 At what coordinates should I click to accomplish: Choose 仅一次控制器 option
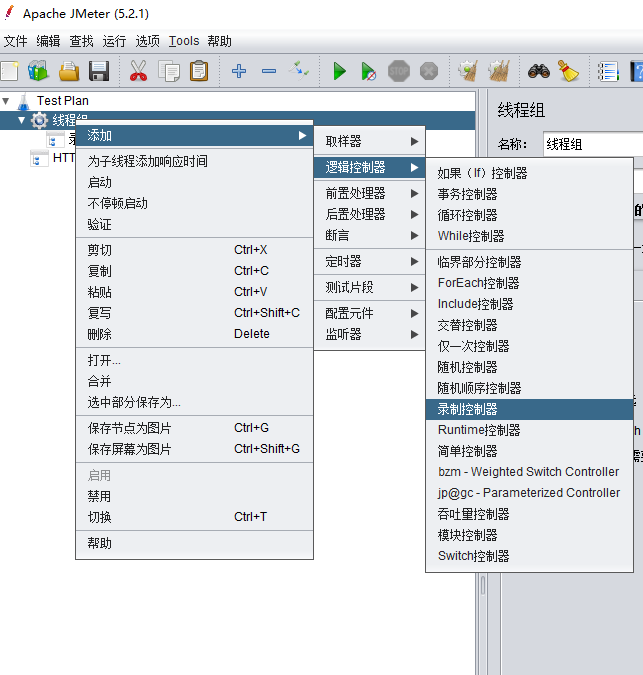[x=529, y=346]
